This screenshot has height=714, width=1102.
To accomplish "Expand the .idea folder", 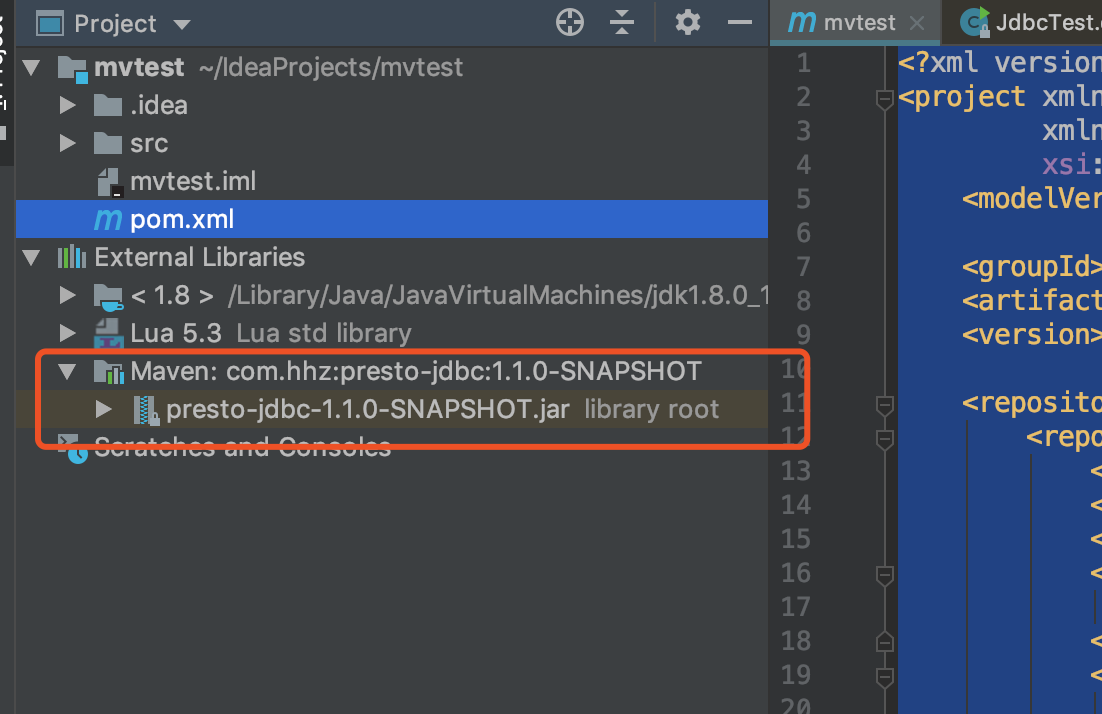I will pyautogui.click(x=67, y=105).
